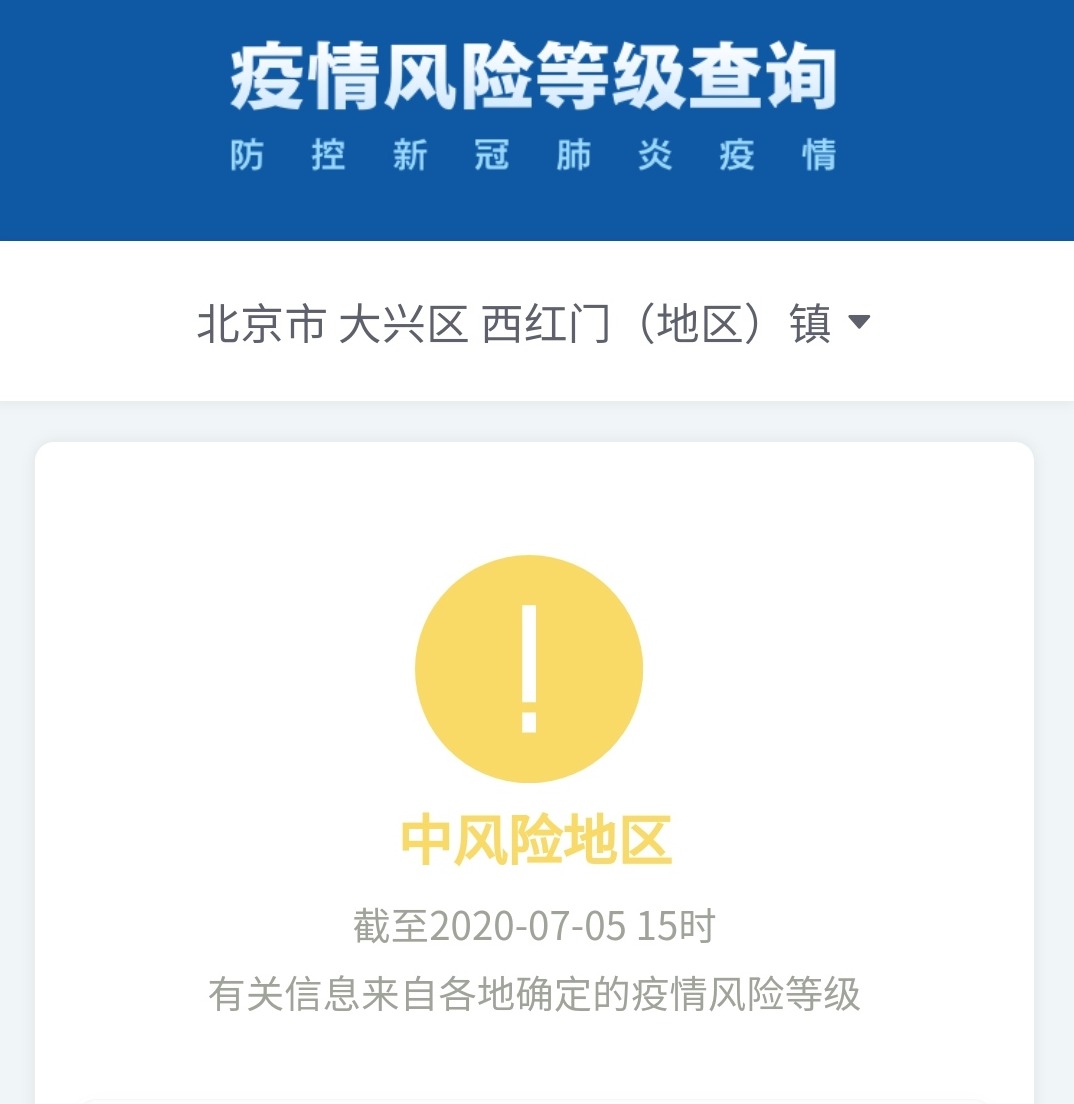Click the 控 character in the subtitle
This screenshot has height=1104, width=1074.
(x=329, y=155)
